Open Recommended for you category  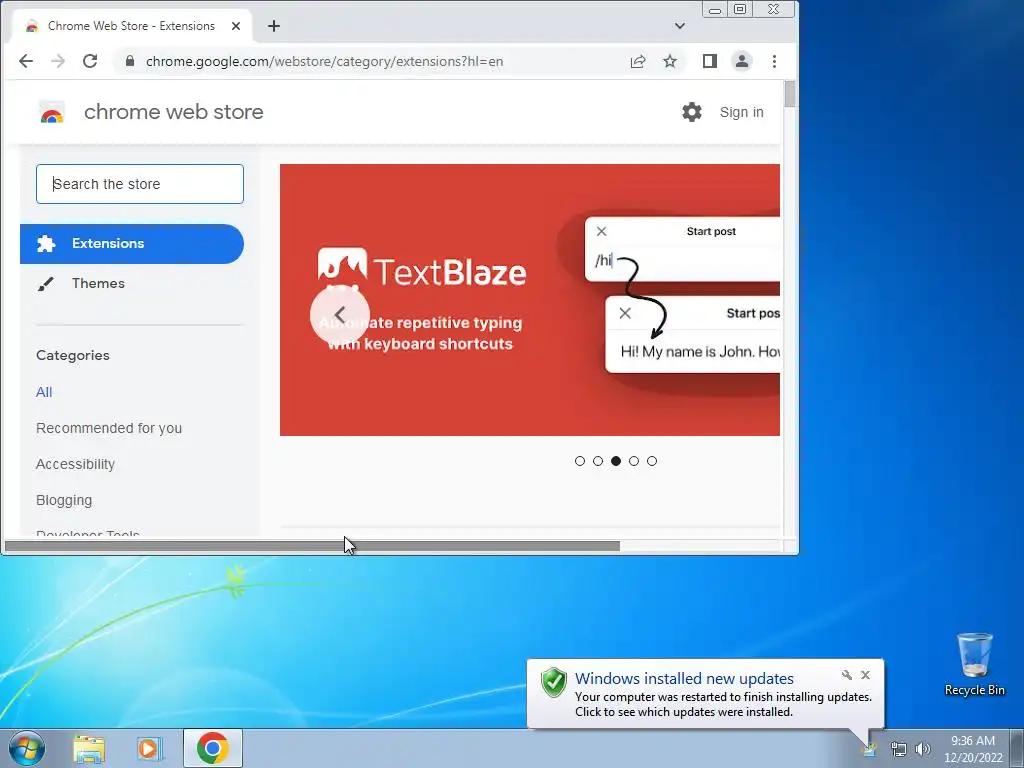click(109, 428)
